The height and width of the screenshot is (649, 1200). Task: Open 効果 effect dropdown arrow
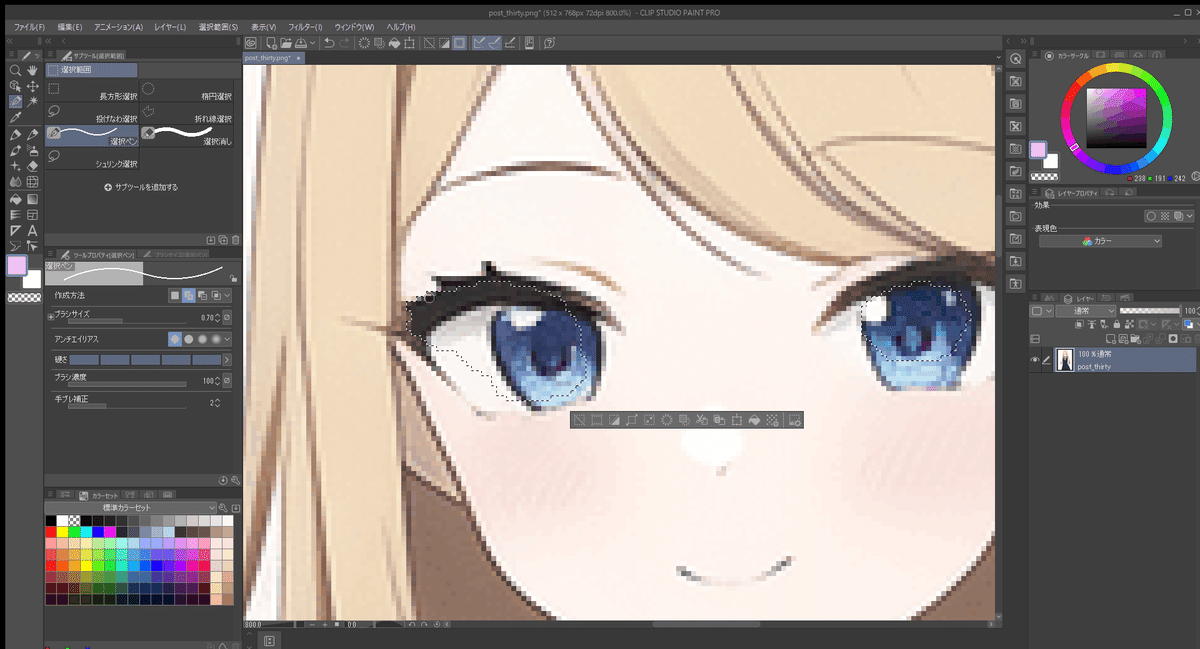tap(1190, 215)
